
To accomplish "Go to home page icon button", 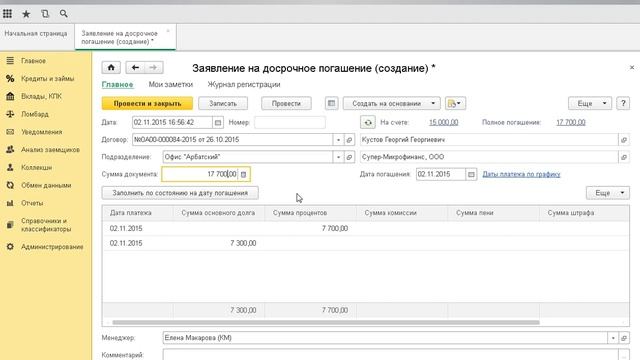I will [x=111, y=67].
